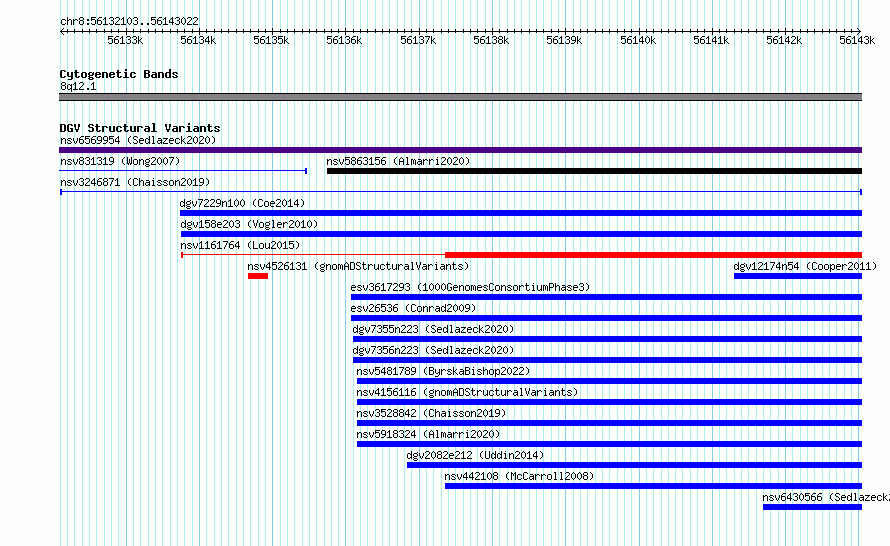
Task: Select nsv442108 (McCarroll2008) label
Action: 519,476
